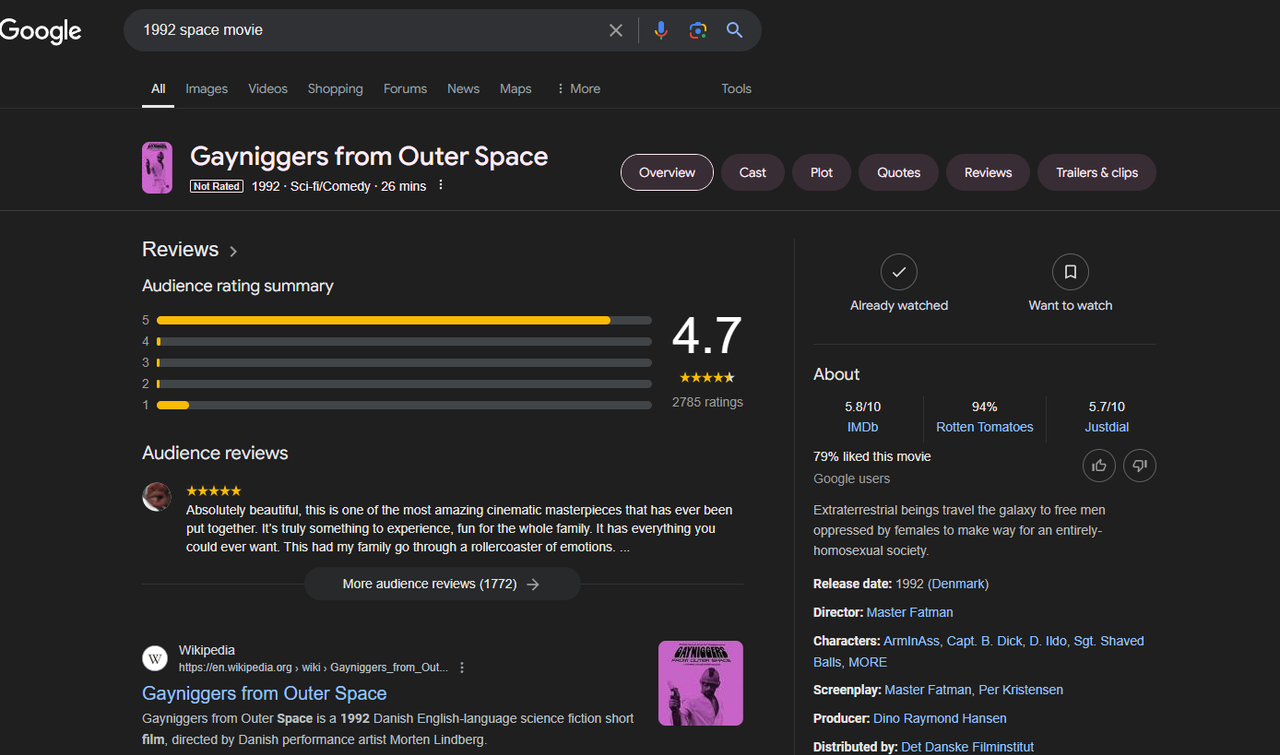Open the Justdial rating link
Image resolution: width=1280 pixels, height=755 pixels.
(x=1107, y=427)
